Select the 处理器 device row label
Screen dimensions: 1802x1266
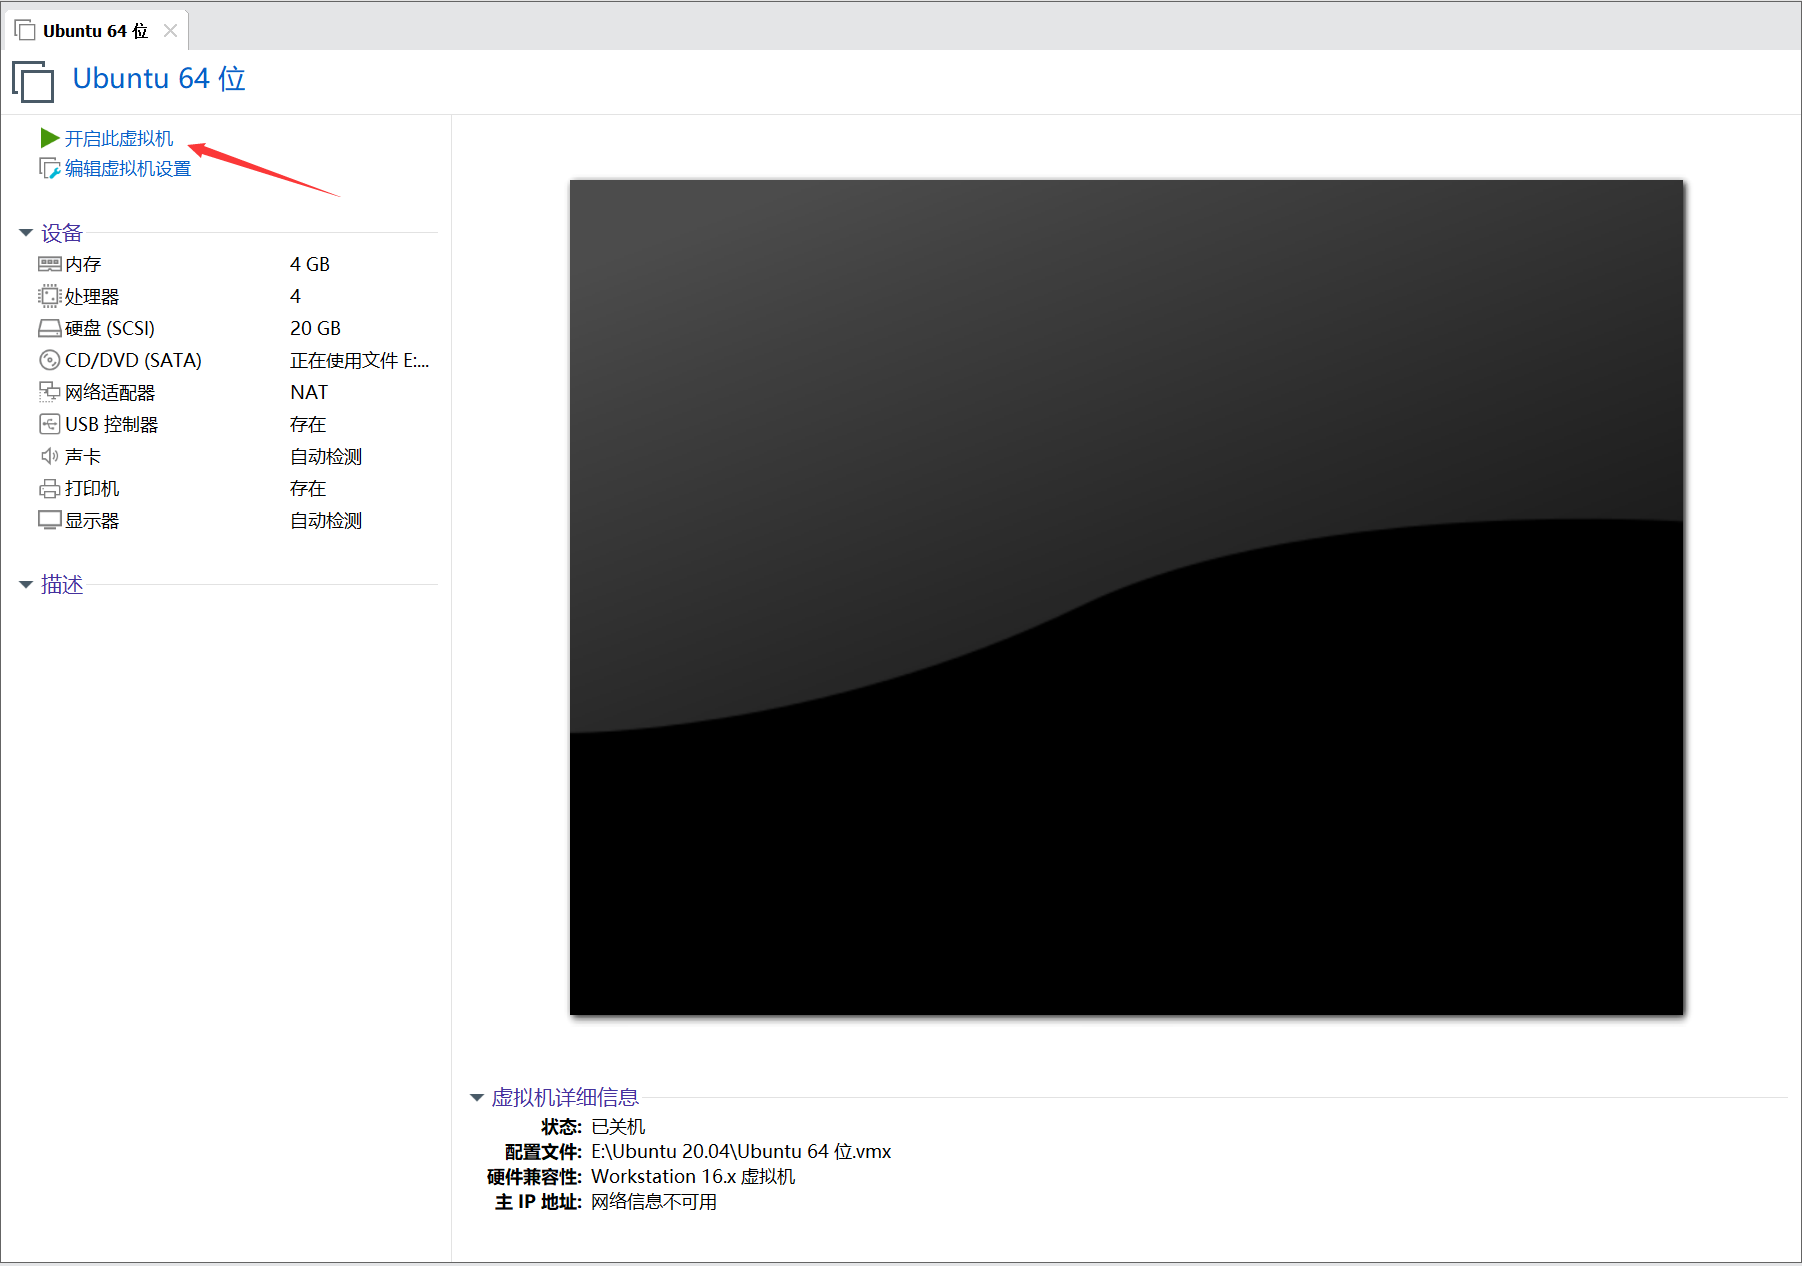pyautogui.click(x=92, y=296)
